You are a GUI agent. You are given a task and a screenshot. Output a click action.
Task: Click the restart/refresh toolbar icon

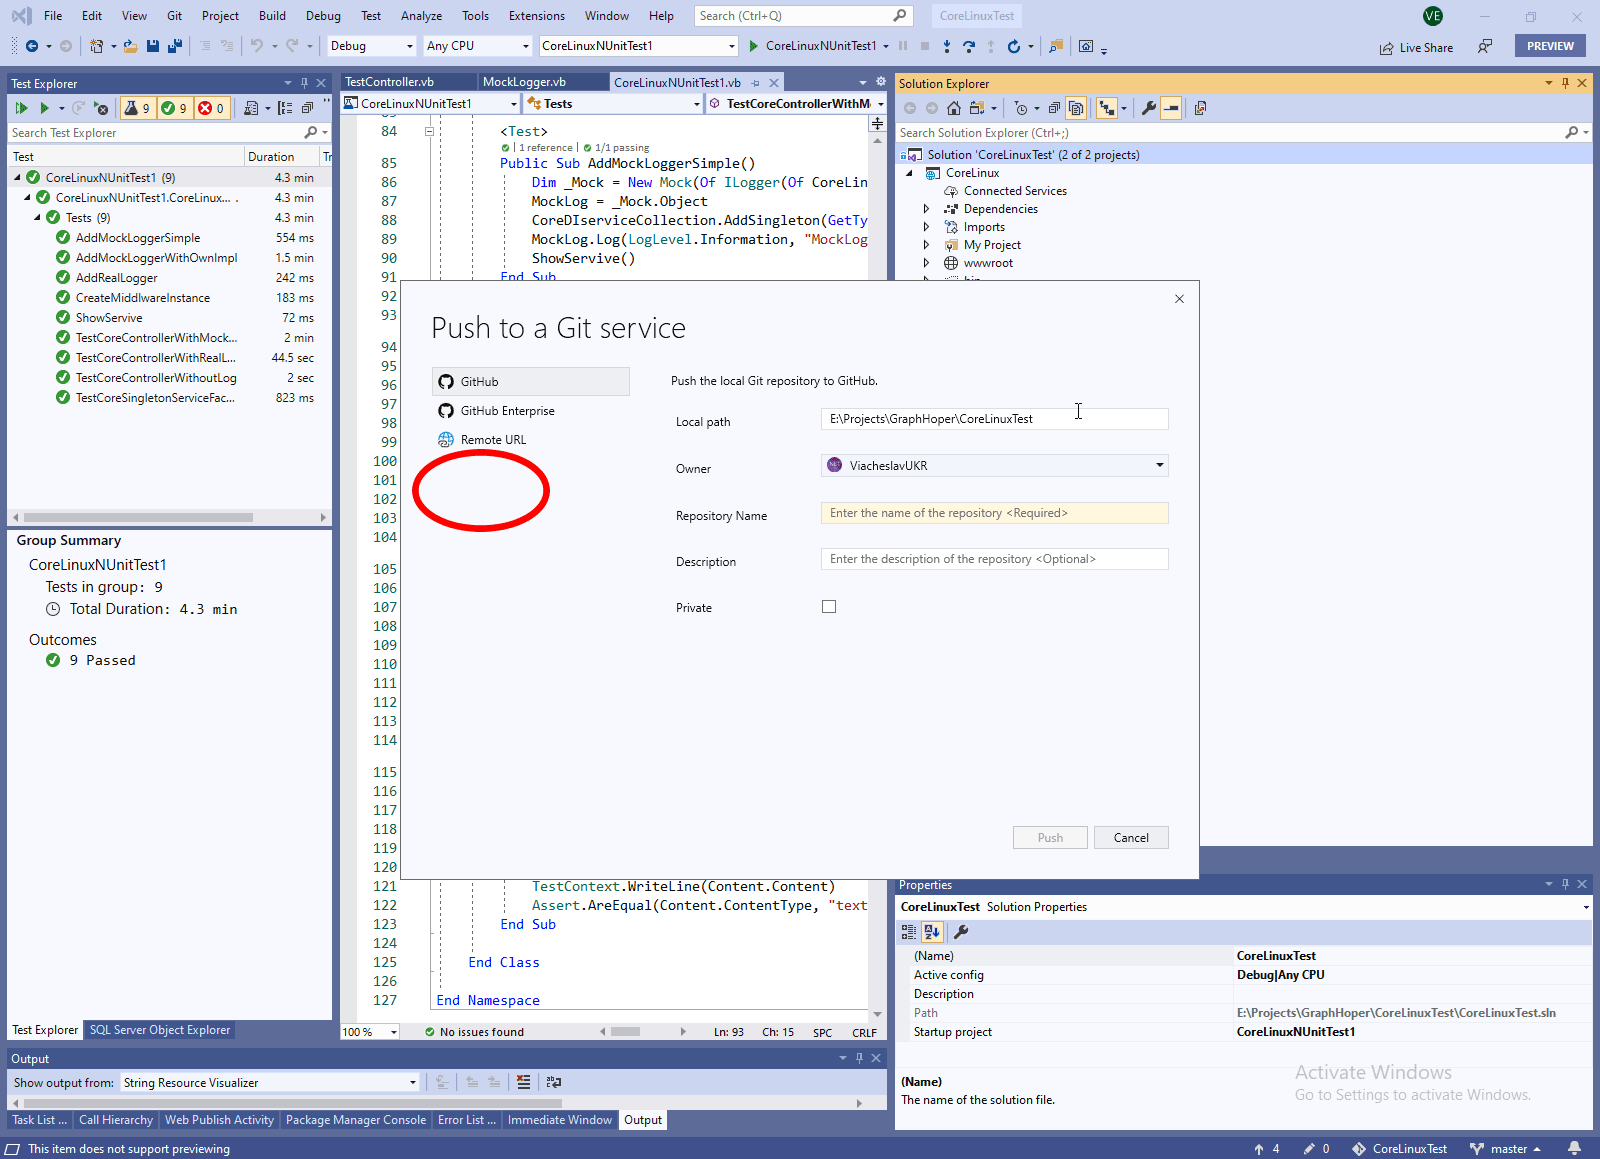click(1014, 46)
